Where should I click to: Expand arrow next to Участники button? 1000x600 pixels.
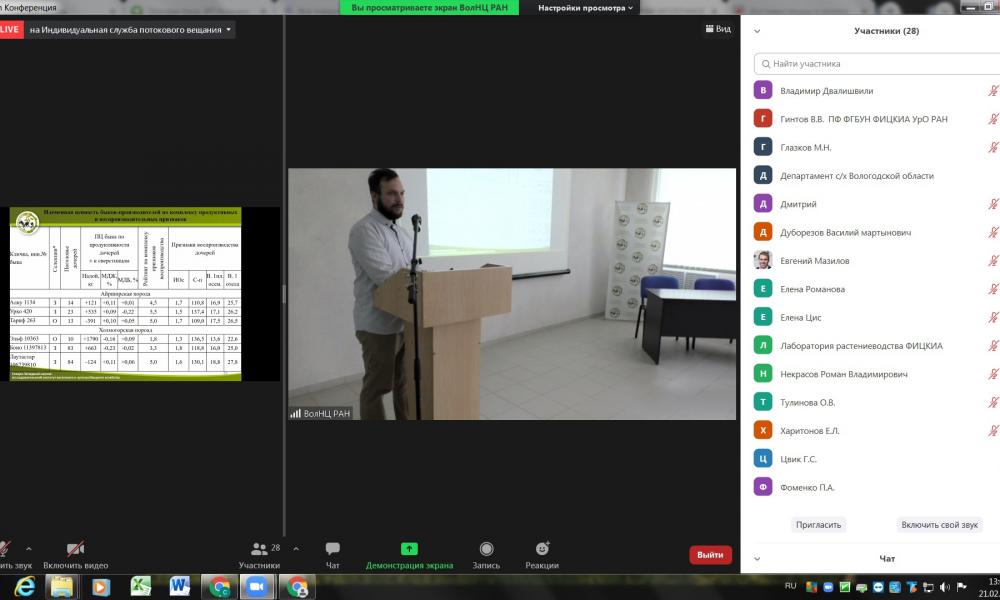pyautogui.click(x=296, y=548)
